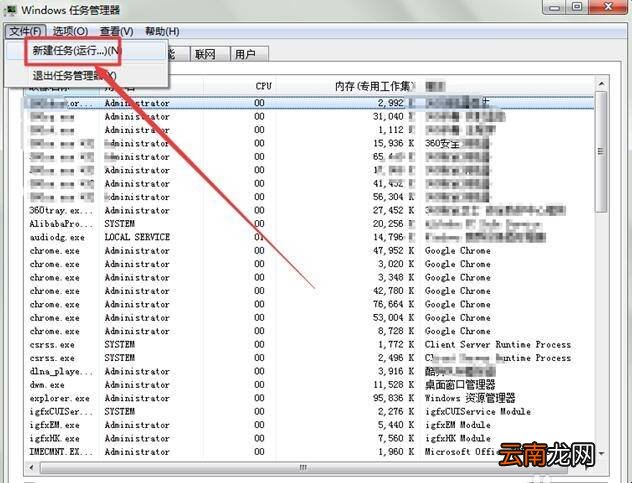Click the process list scroll-up arrow
Image resolution: width=632 pixels, height=483 pixels.
[601, 83]
